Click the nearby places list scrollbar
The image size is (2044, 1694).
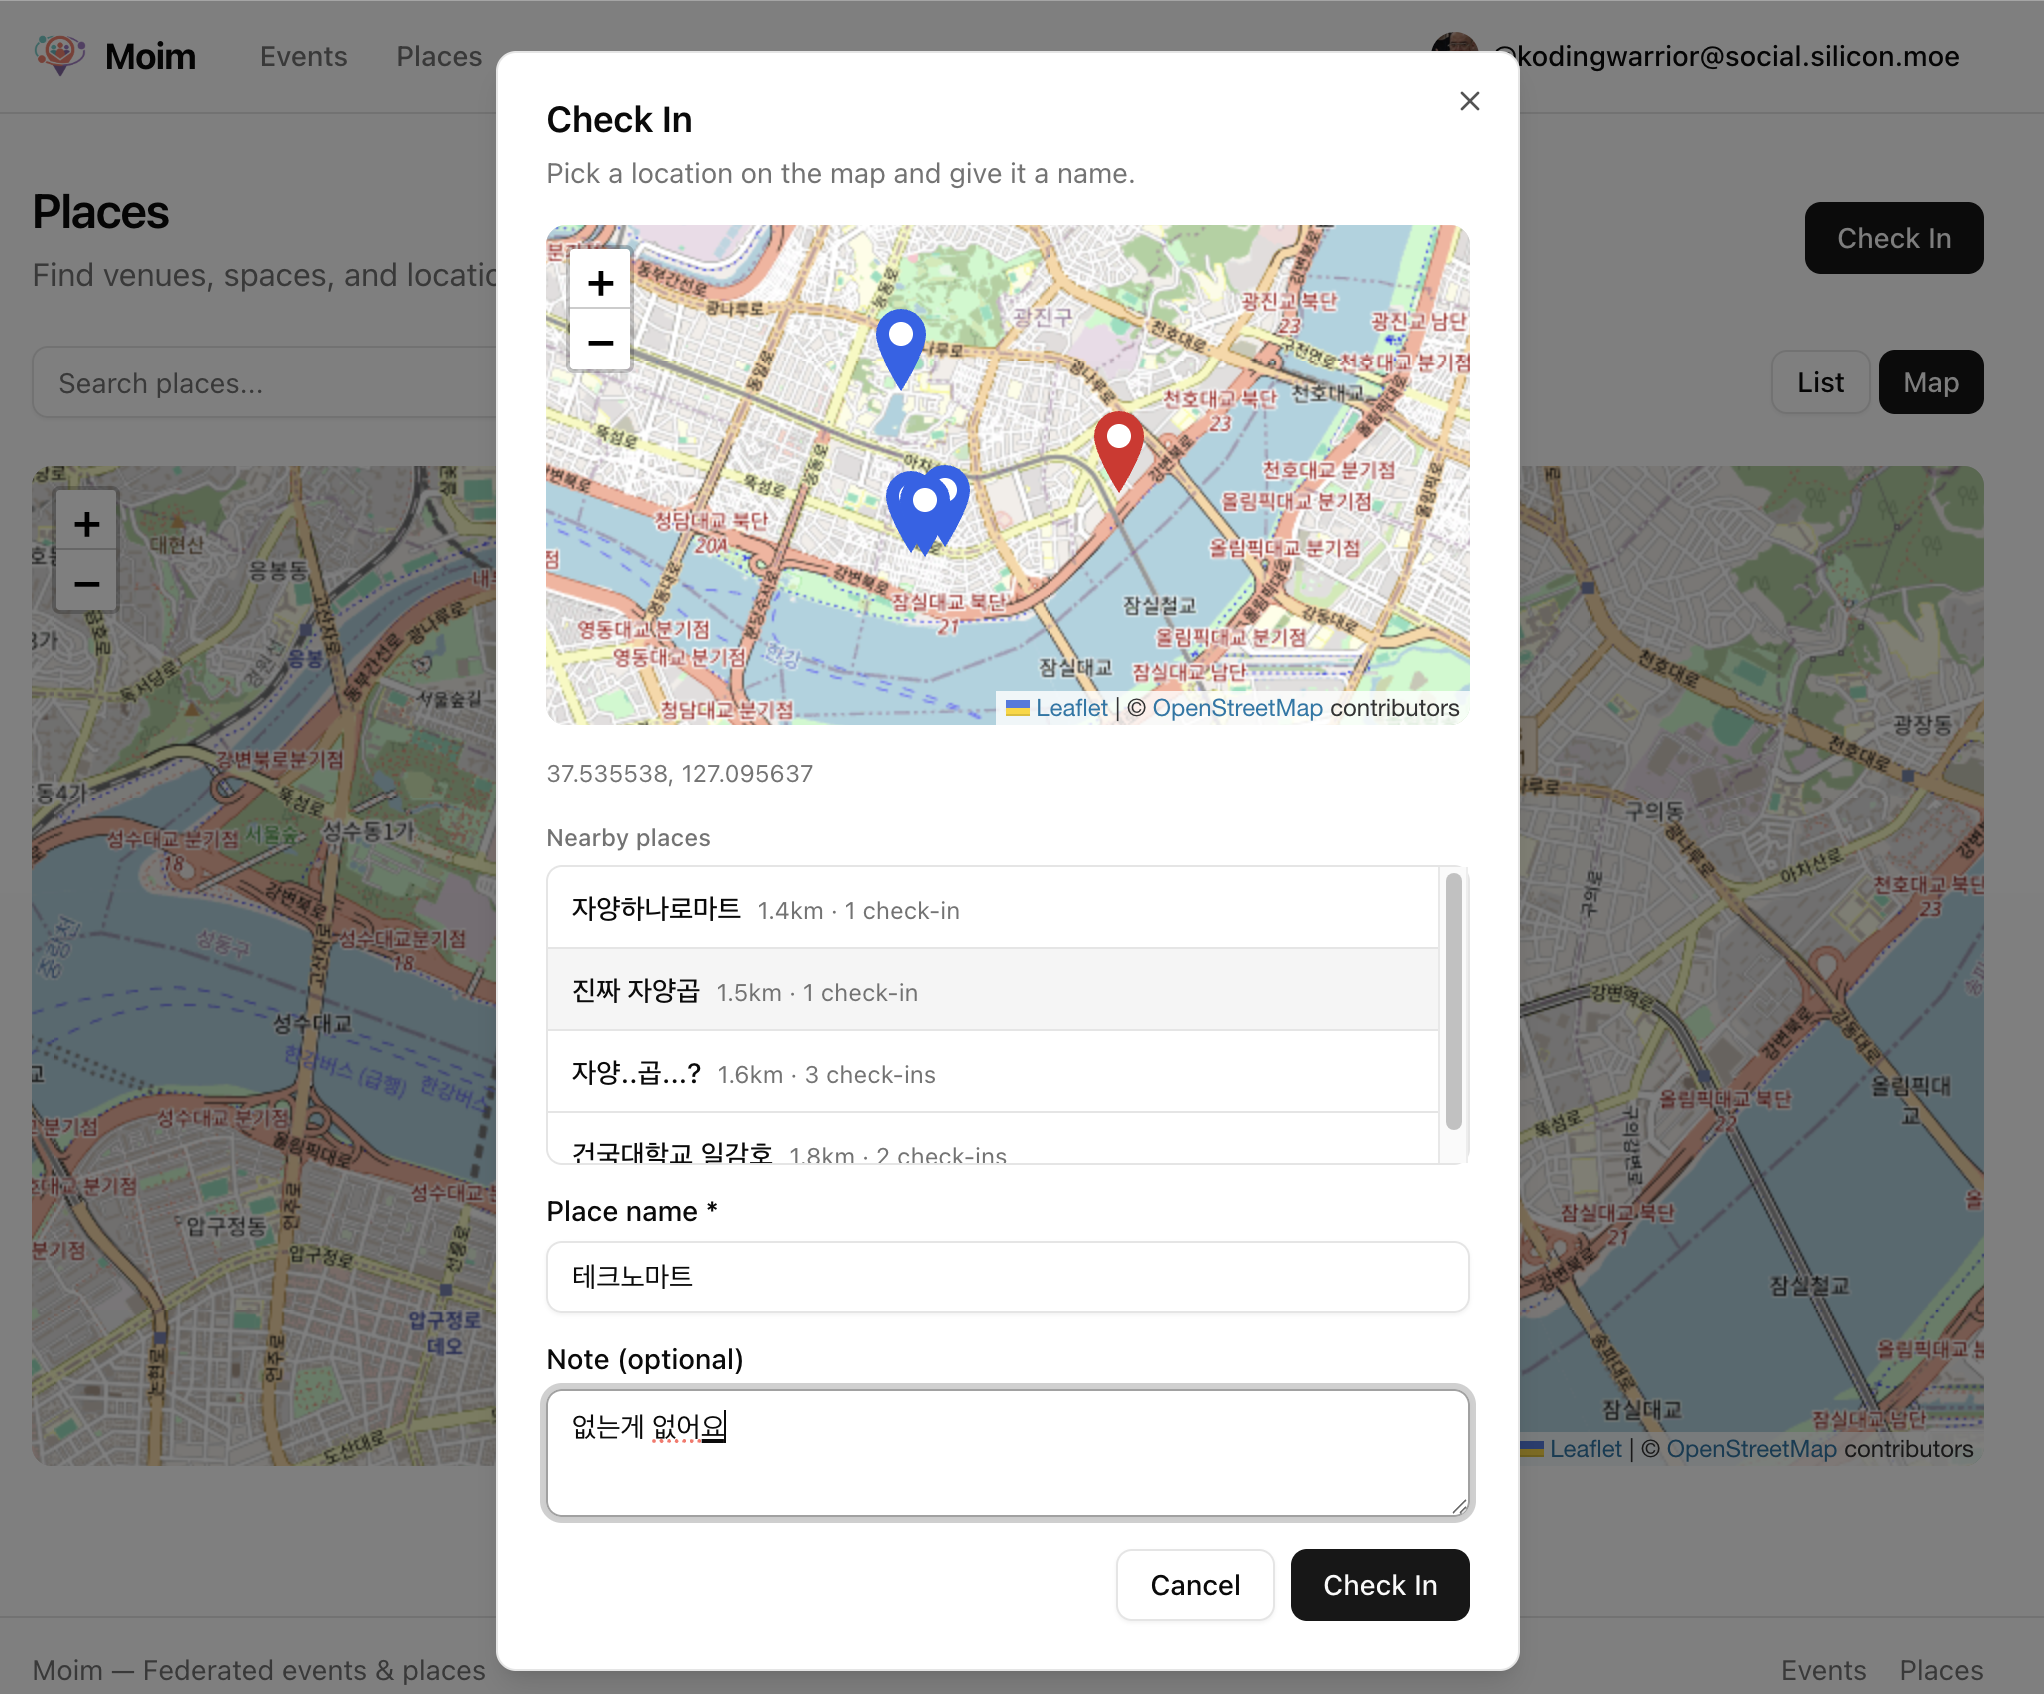1453,1001
